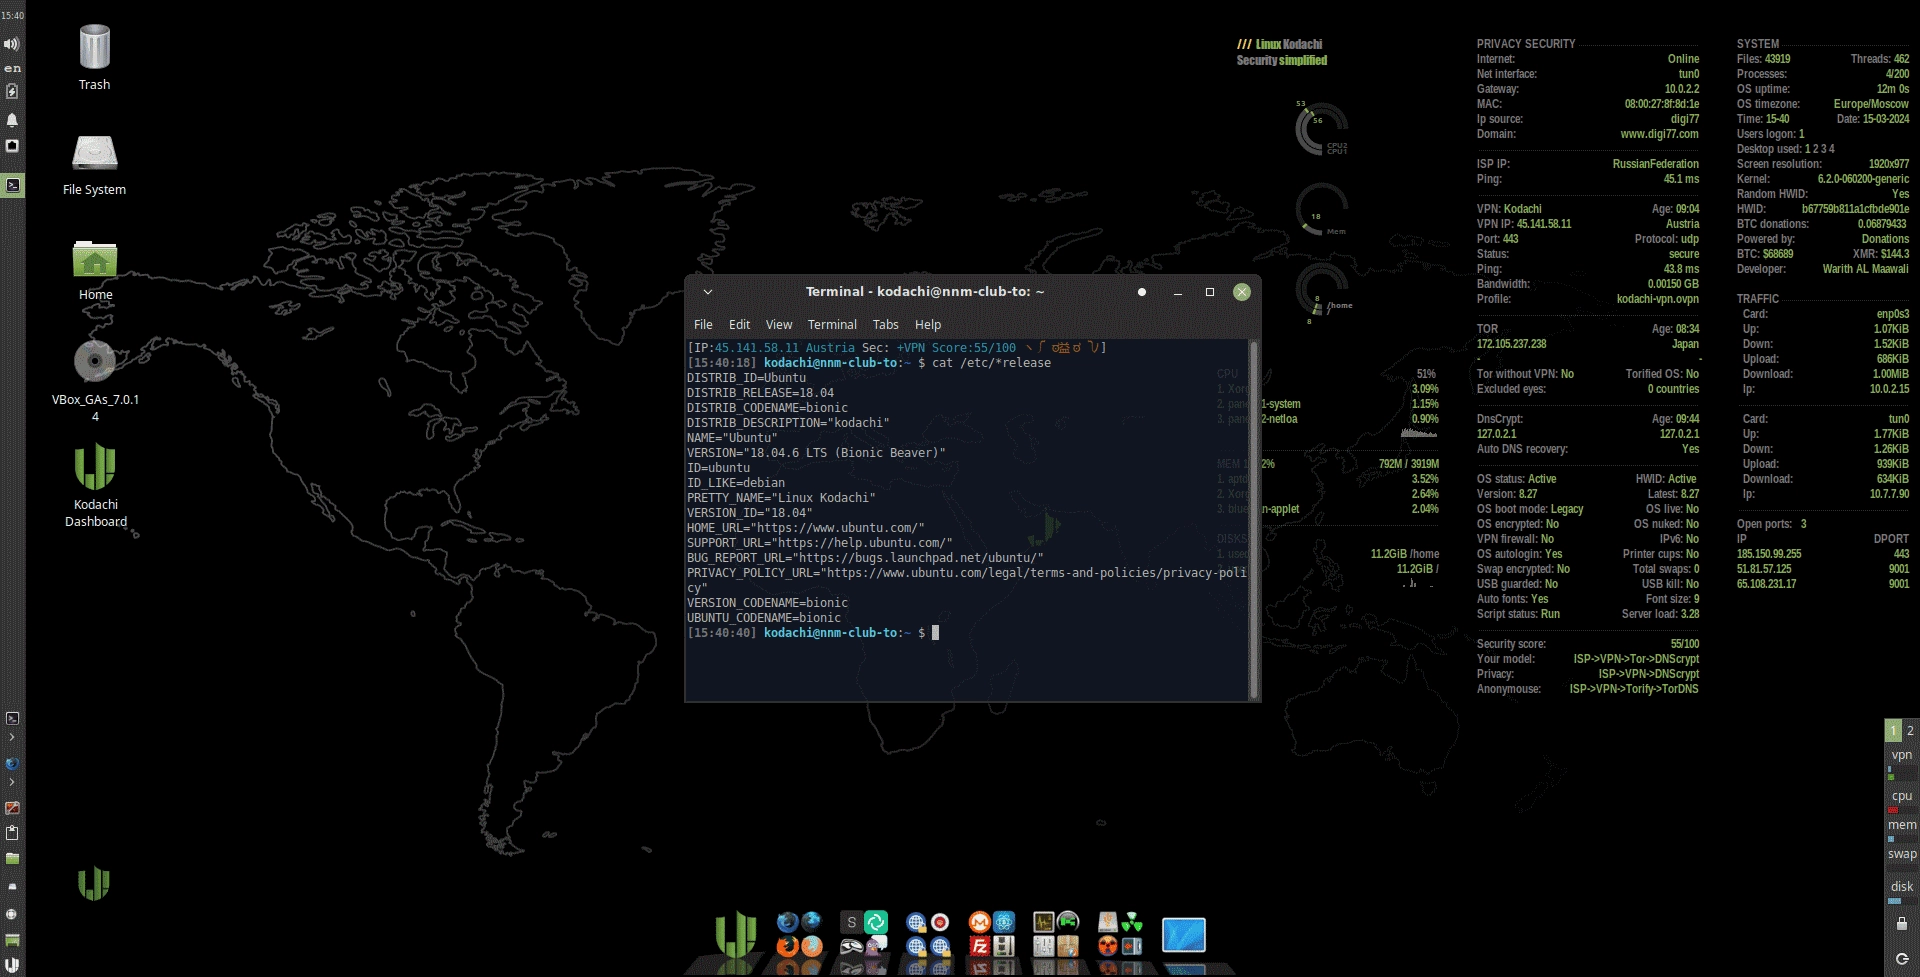Open the clipboard manager panel icon
Screen dimensions: 1920x977
point(12,833)
